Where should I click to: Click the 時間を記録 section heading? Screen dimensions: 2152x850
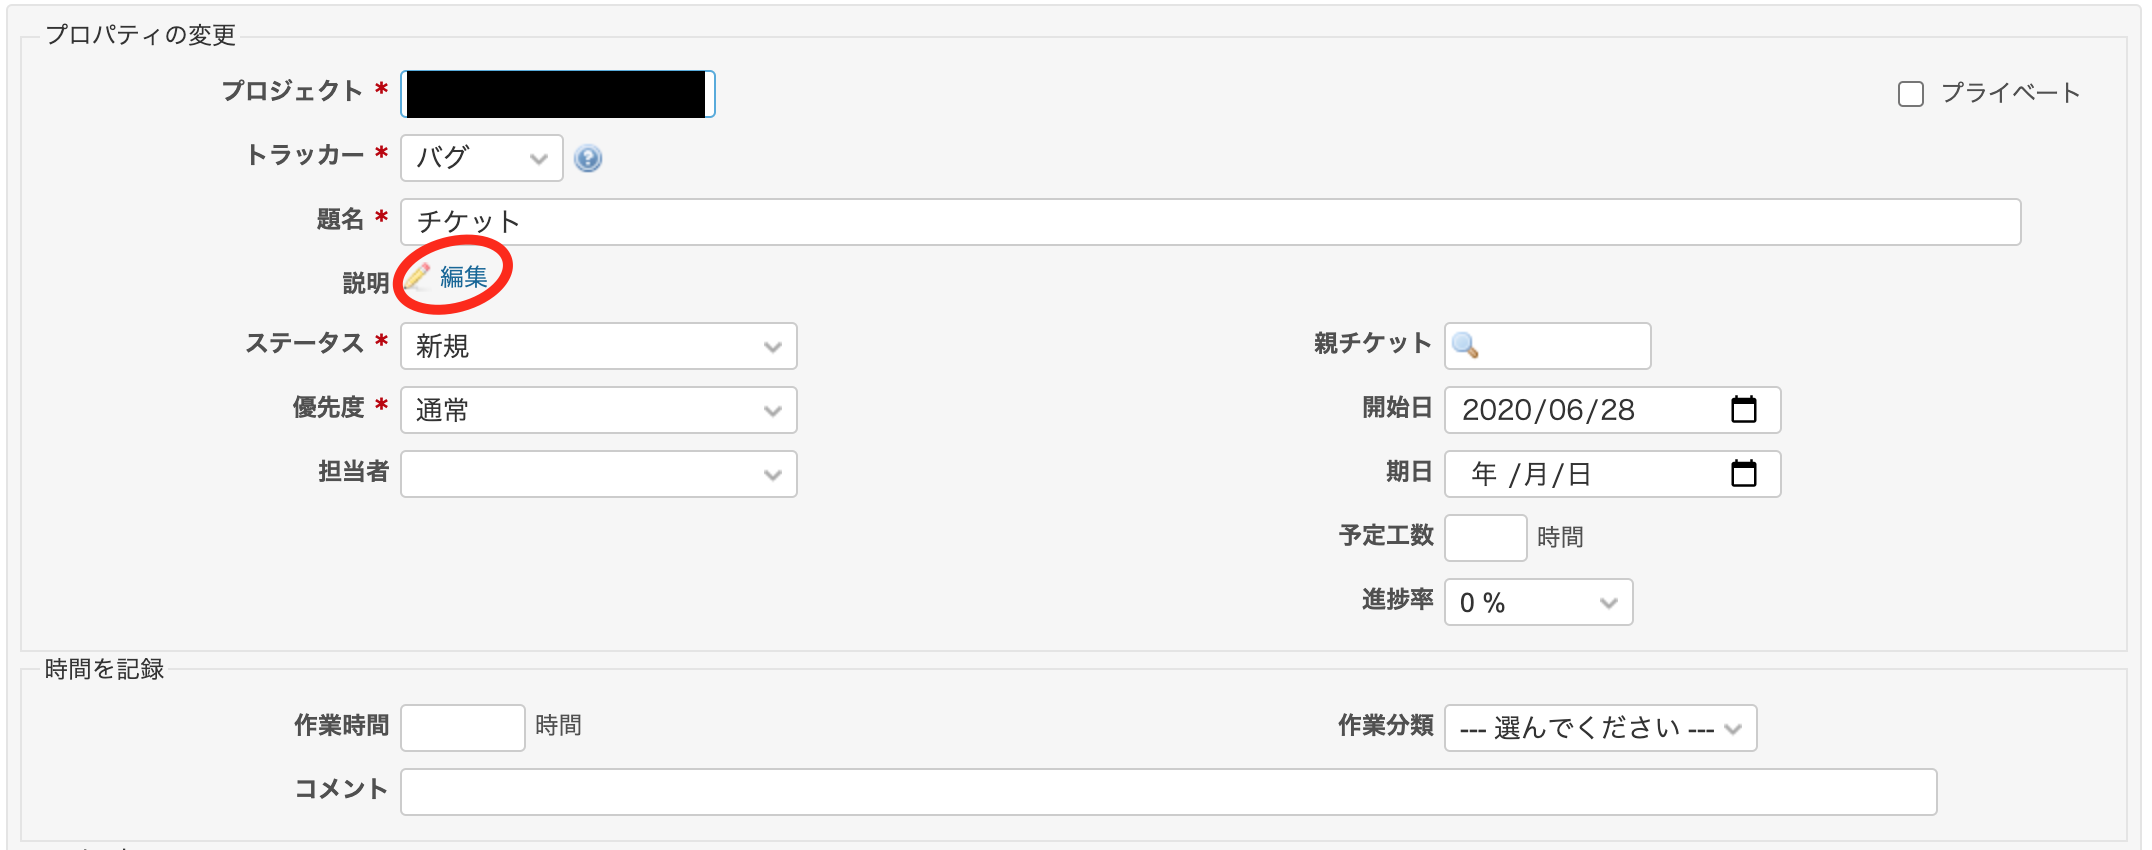pyautogui.click(x=104, y=669)
